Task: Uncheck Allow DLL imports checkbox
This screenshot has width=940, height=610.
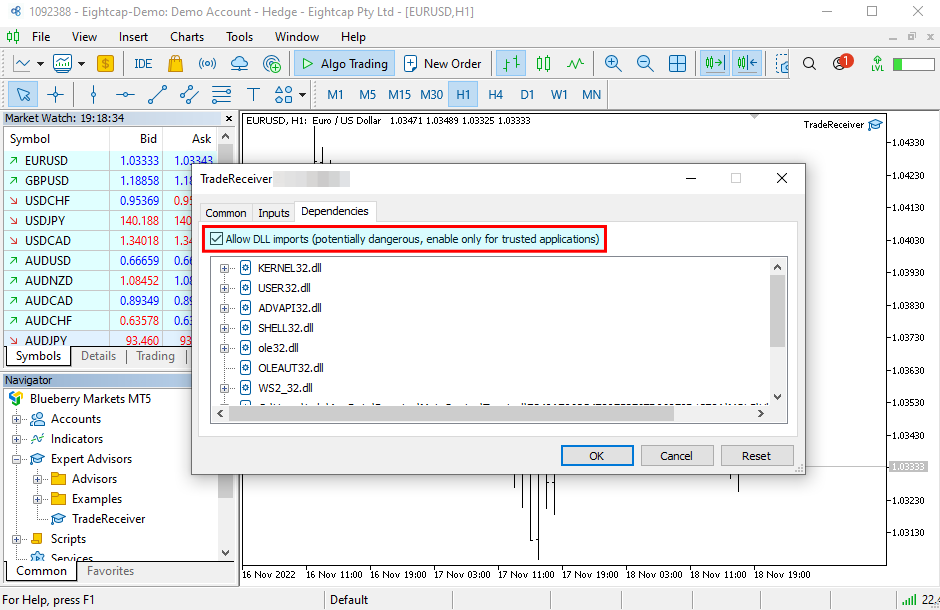Action: (217, 239)
